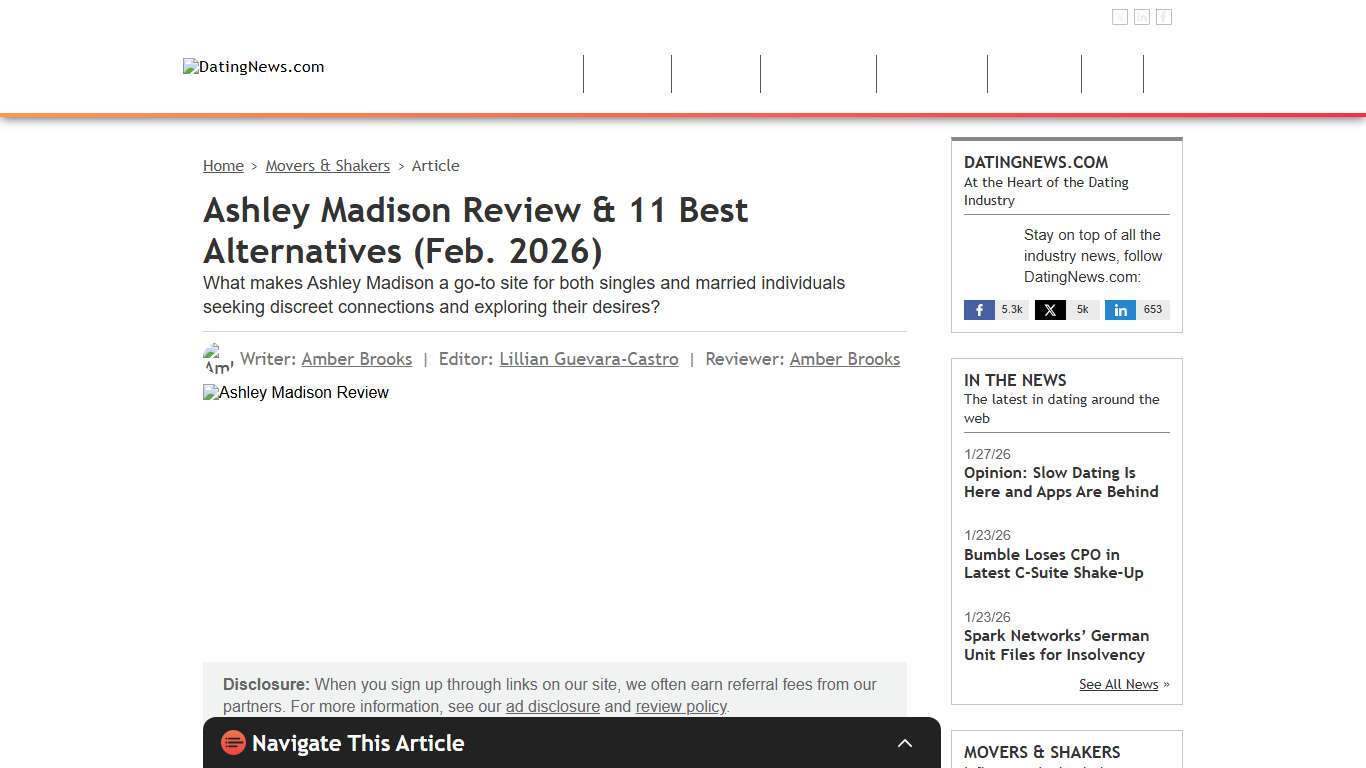Viewport: 1366px width, 768px height.
Task: Expand the Movers & Shakers breadcrumb
Action: [x=328, y=165]
